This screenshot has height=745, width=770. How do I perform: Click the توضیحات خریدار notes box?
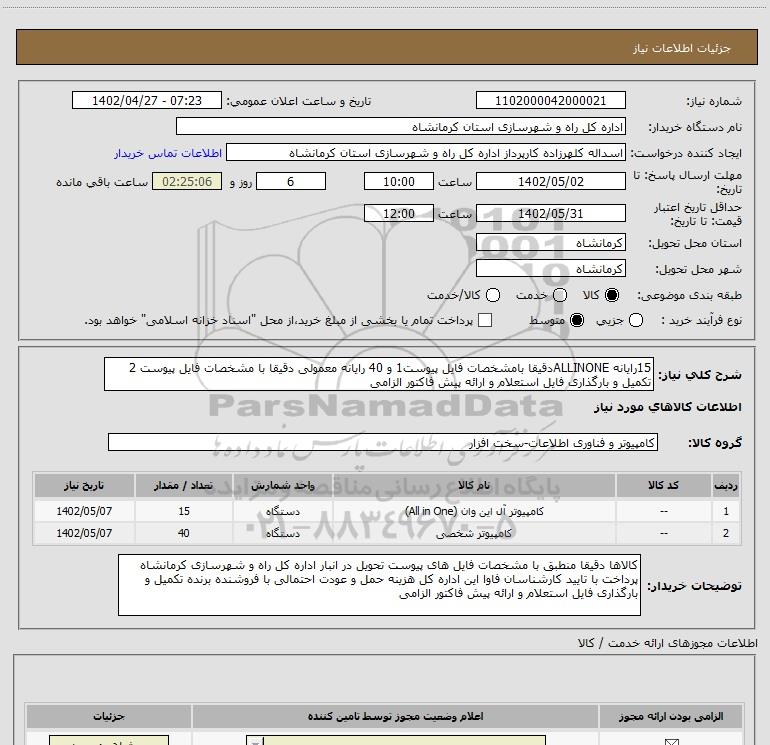click(x=379, y=585)
